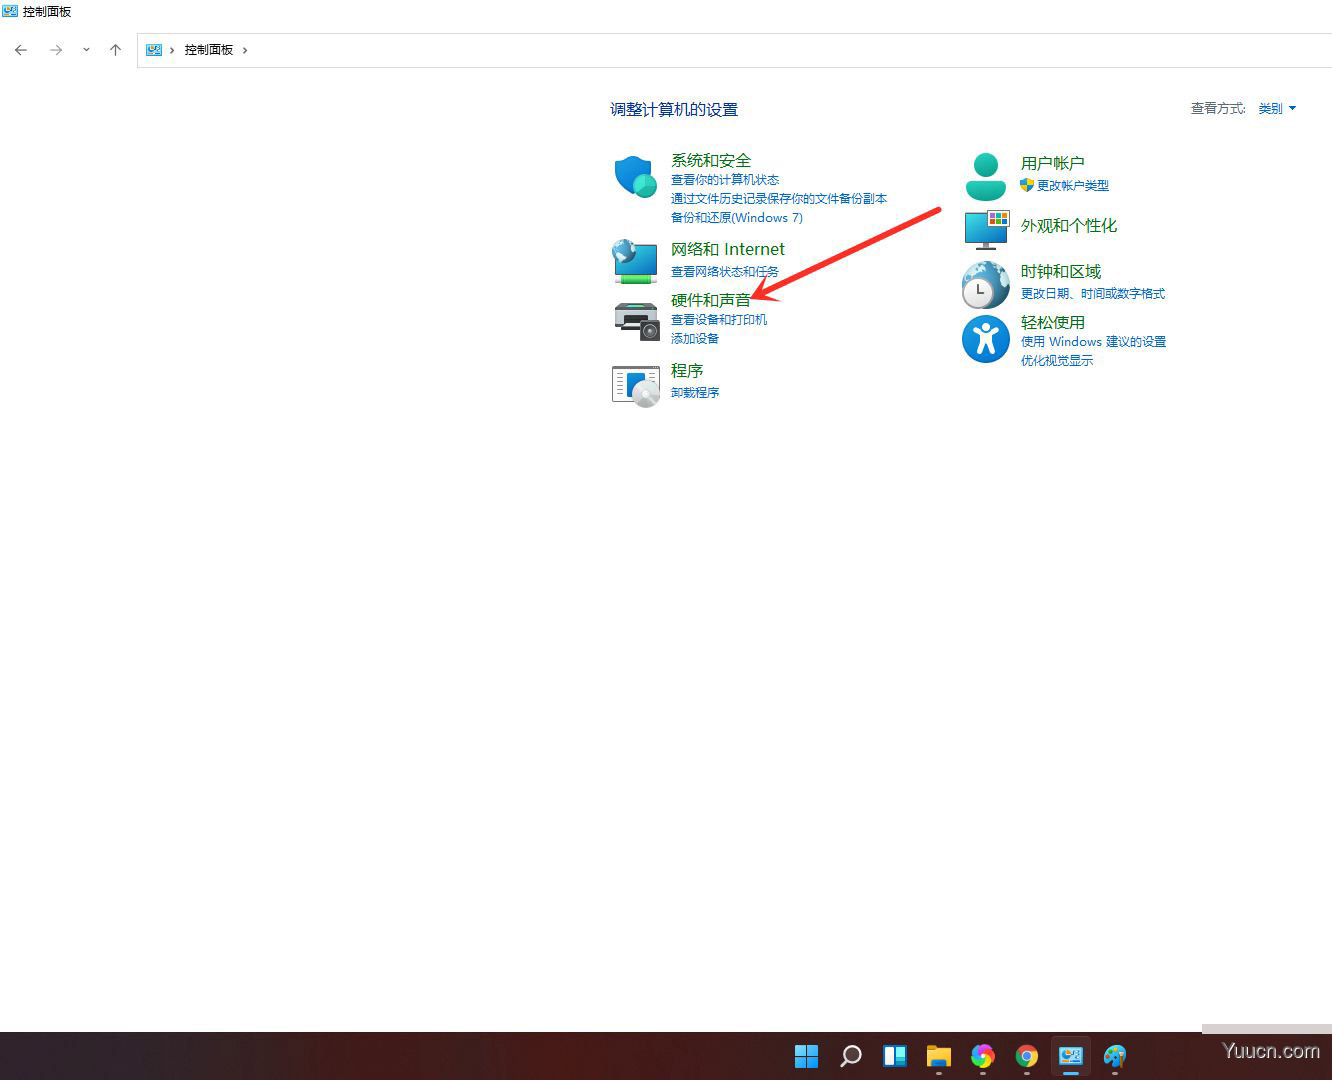Click the Ease of Access icon
Screen dimensions: 1332x1080
pos(985,339)
